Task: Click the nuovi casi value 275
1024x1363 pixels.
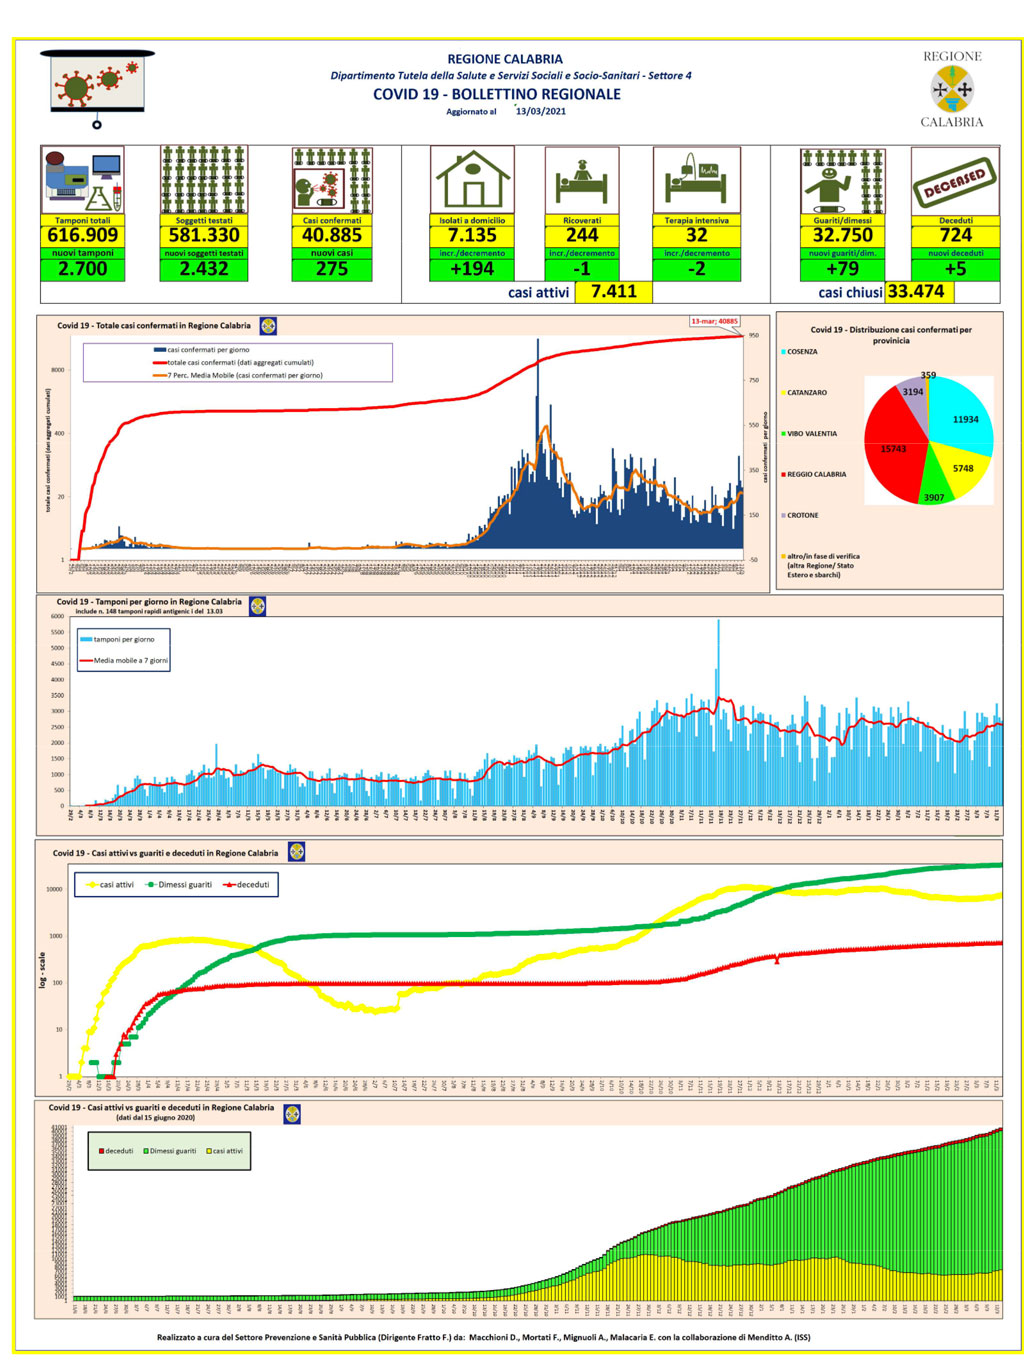Action: (x=332, y=269)
